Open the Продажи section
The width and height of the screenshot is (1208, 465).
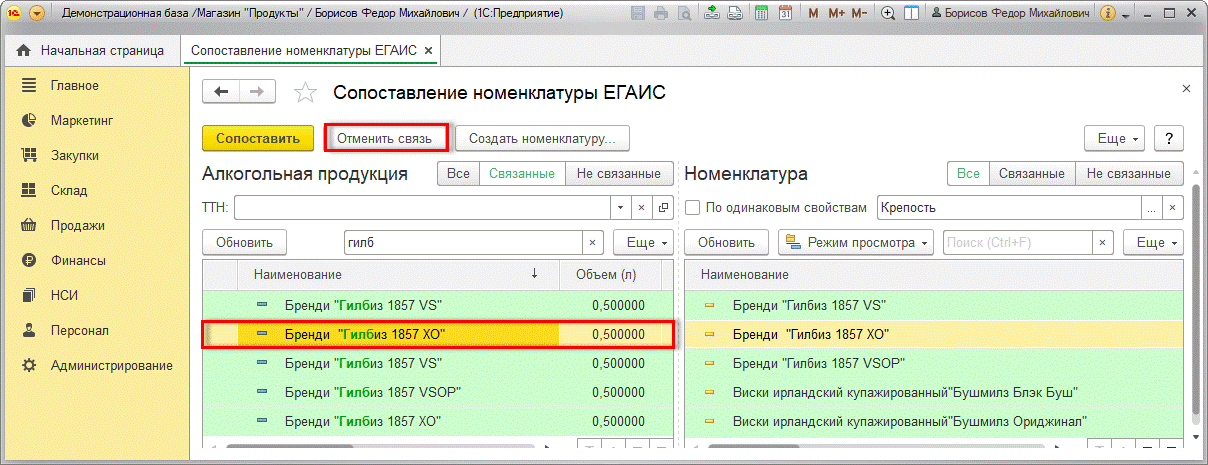pyautogui.click(x=78, y=225)
